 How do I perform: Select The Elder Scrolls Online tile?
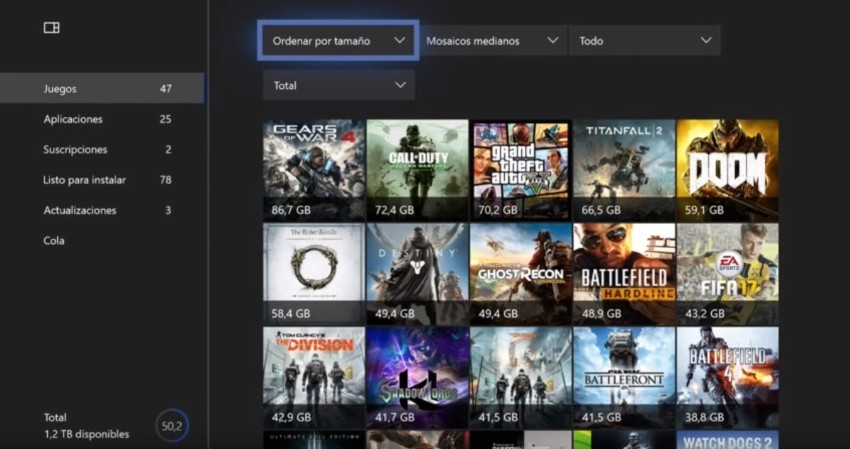point(314,274)
